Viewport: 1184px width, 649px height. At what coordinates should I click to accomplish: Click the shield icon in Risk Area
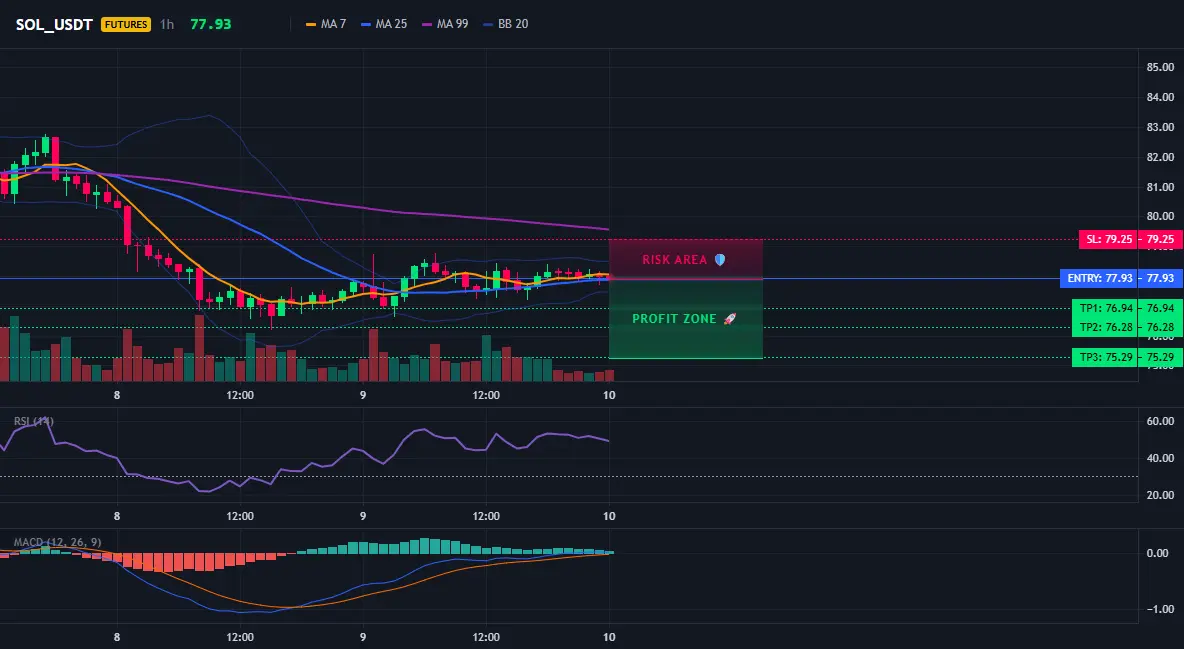coord(720,259)
